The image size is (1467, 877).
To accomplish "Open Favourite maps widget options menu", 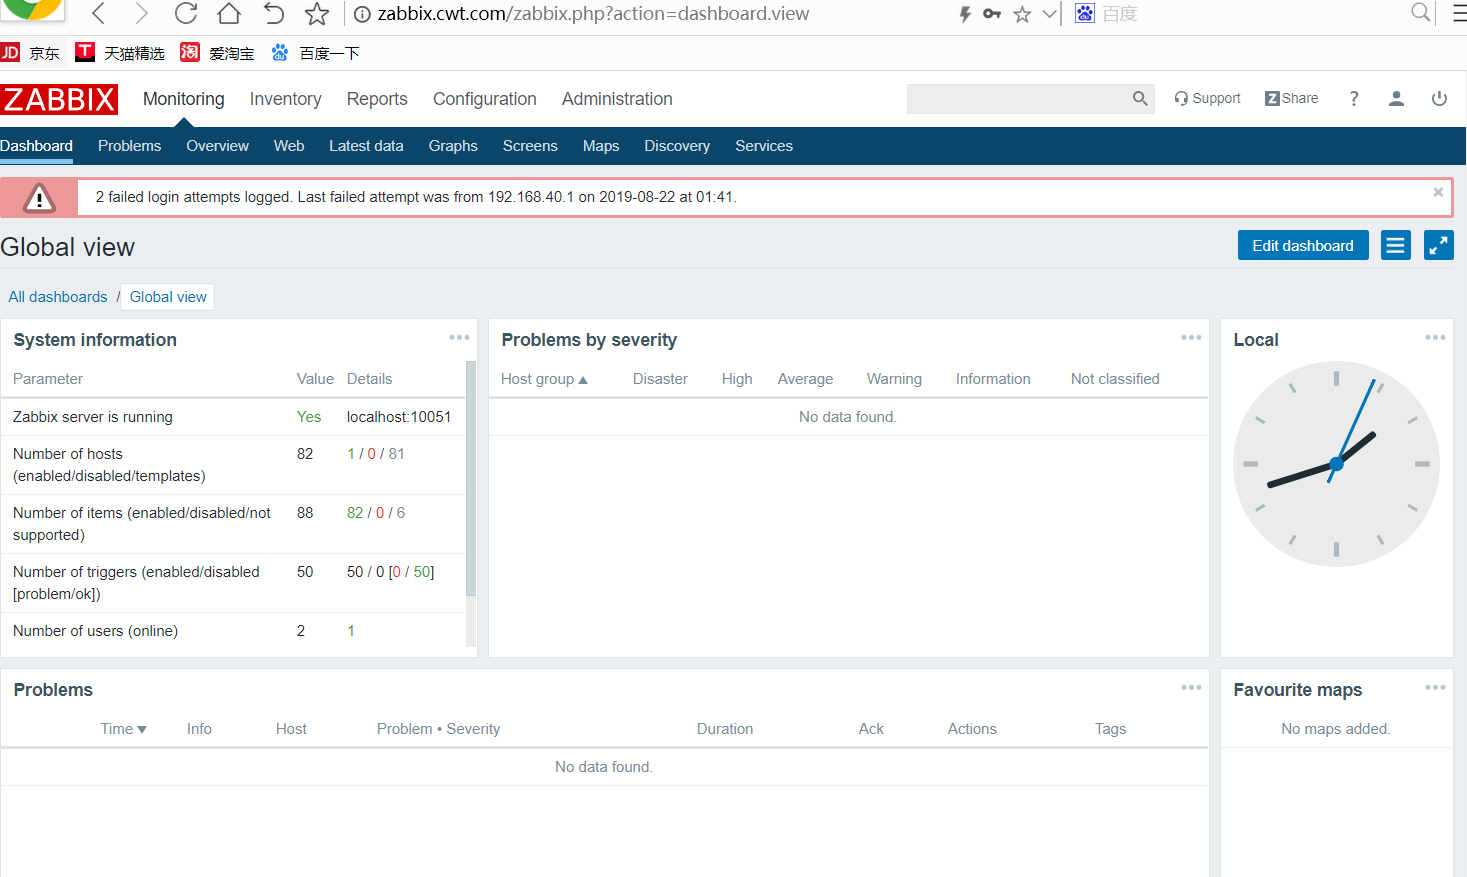I will coord(1435,688).
